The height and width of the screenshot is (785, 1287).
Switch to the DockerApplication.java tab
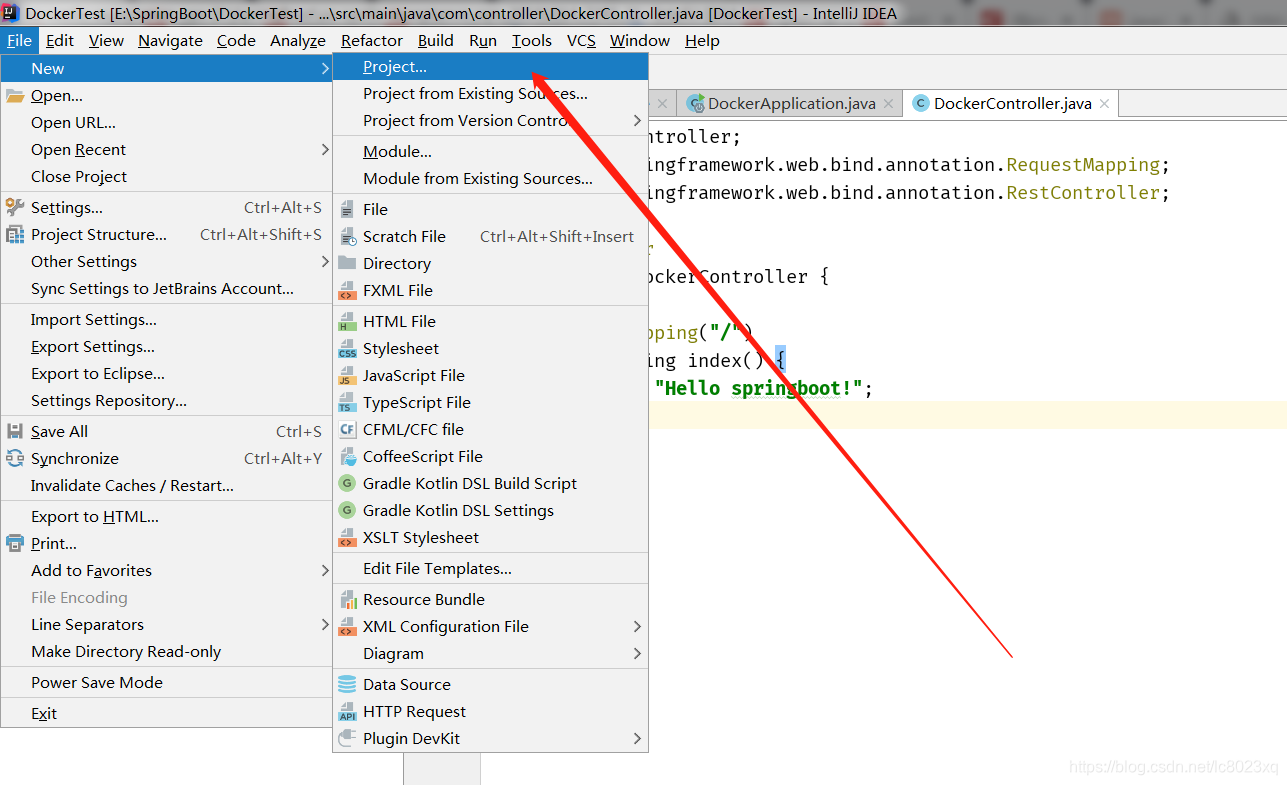[791, 103]
